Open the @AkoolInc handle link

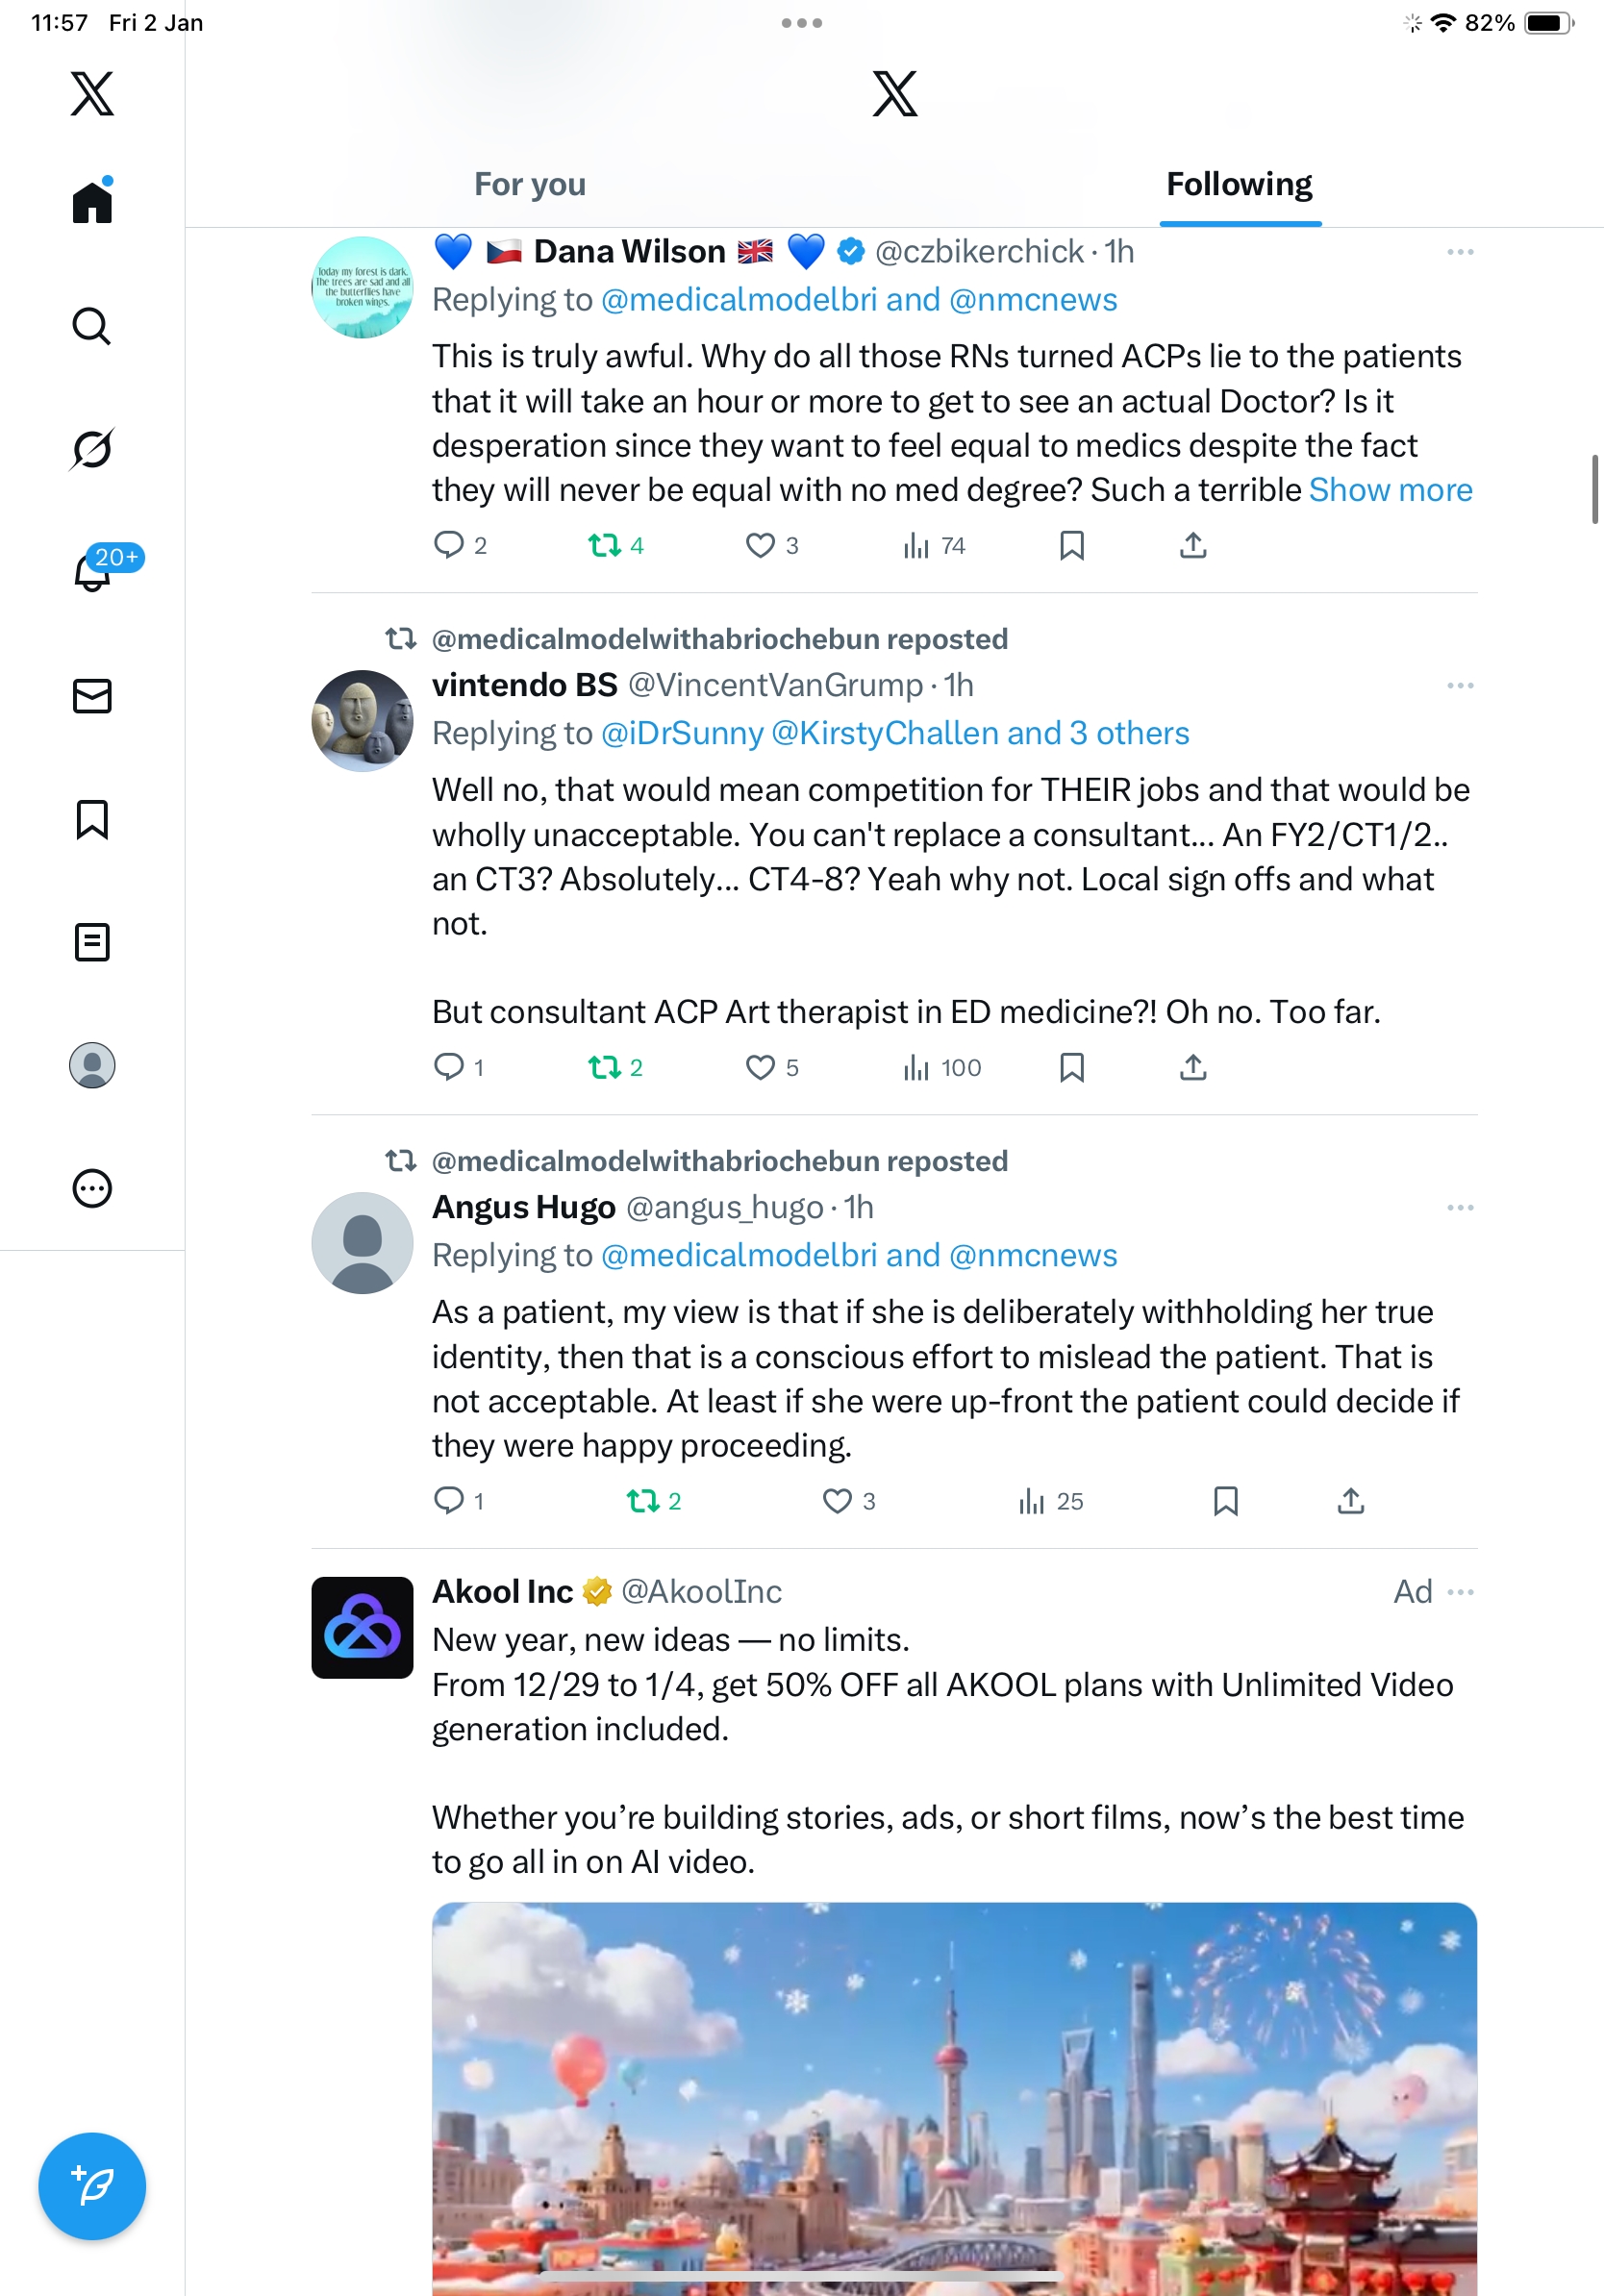coord(701,1592)
